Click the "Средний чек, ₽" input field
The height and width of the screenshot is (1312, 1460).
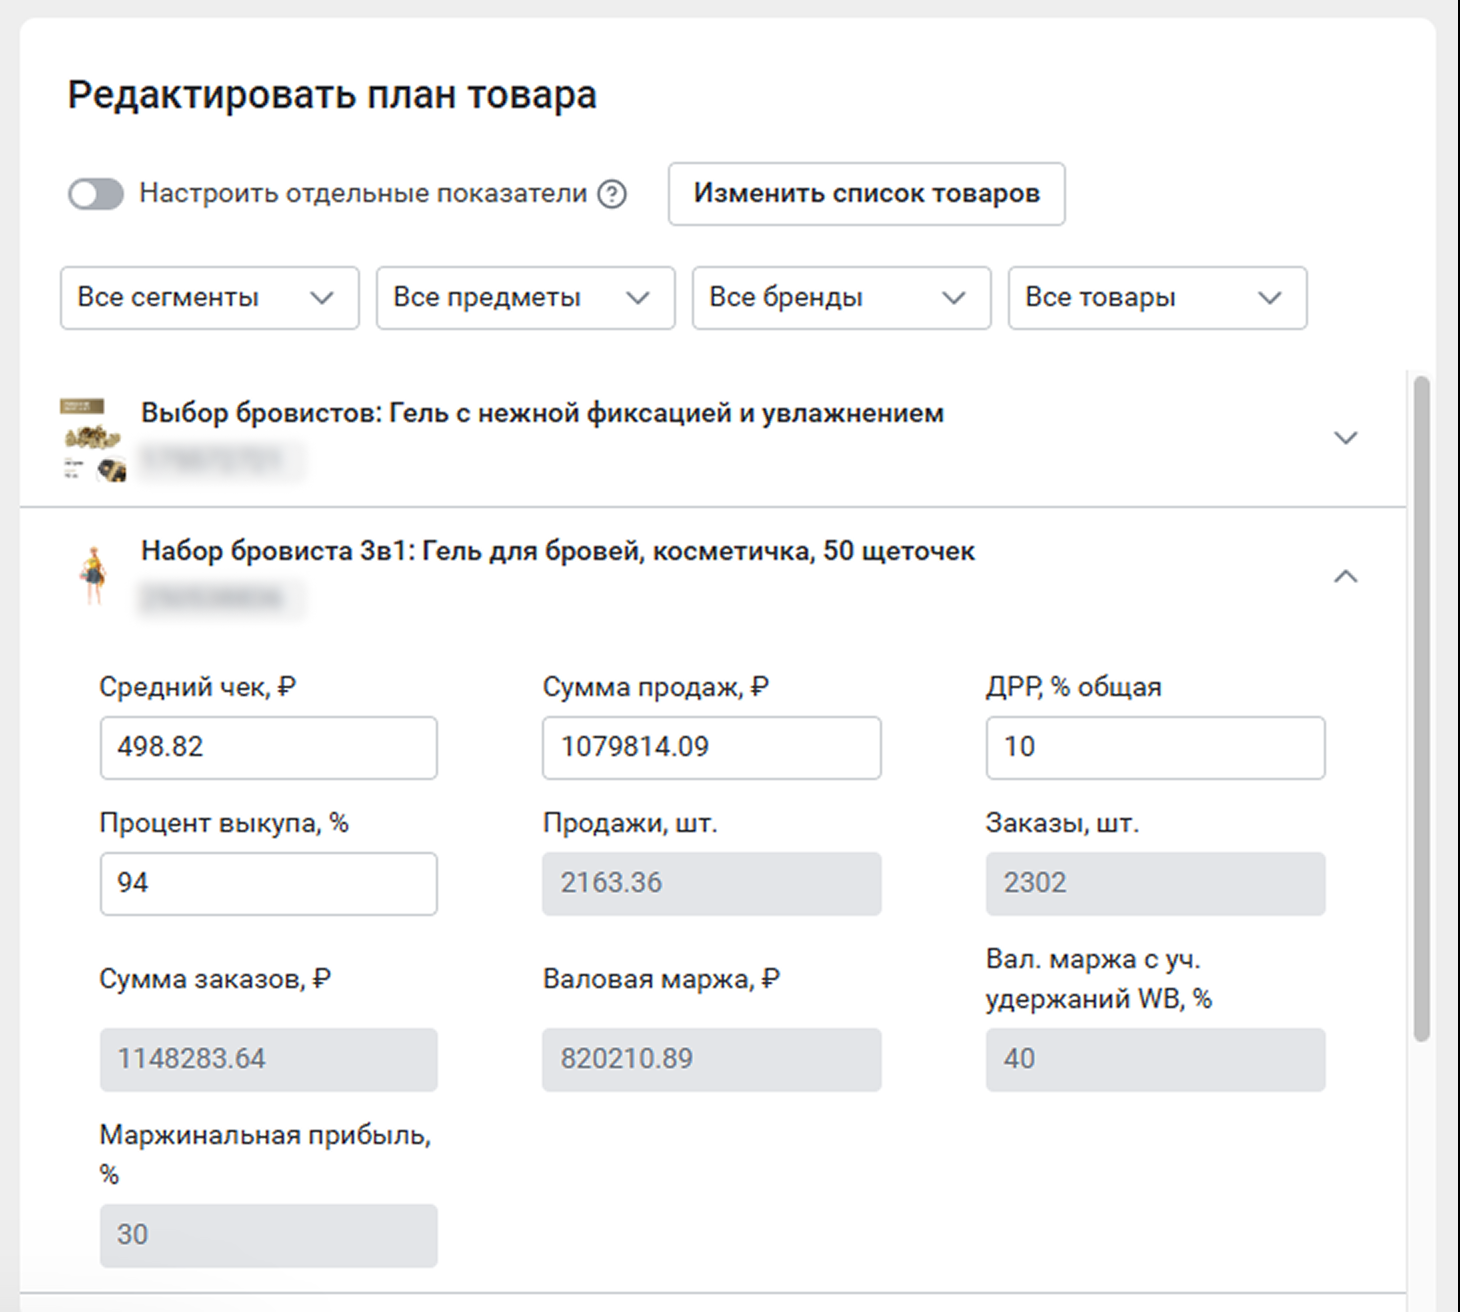click(268, 747)
